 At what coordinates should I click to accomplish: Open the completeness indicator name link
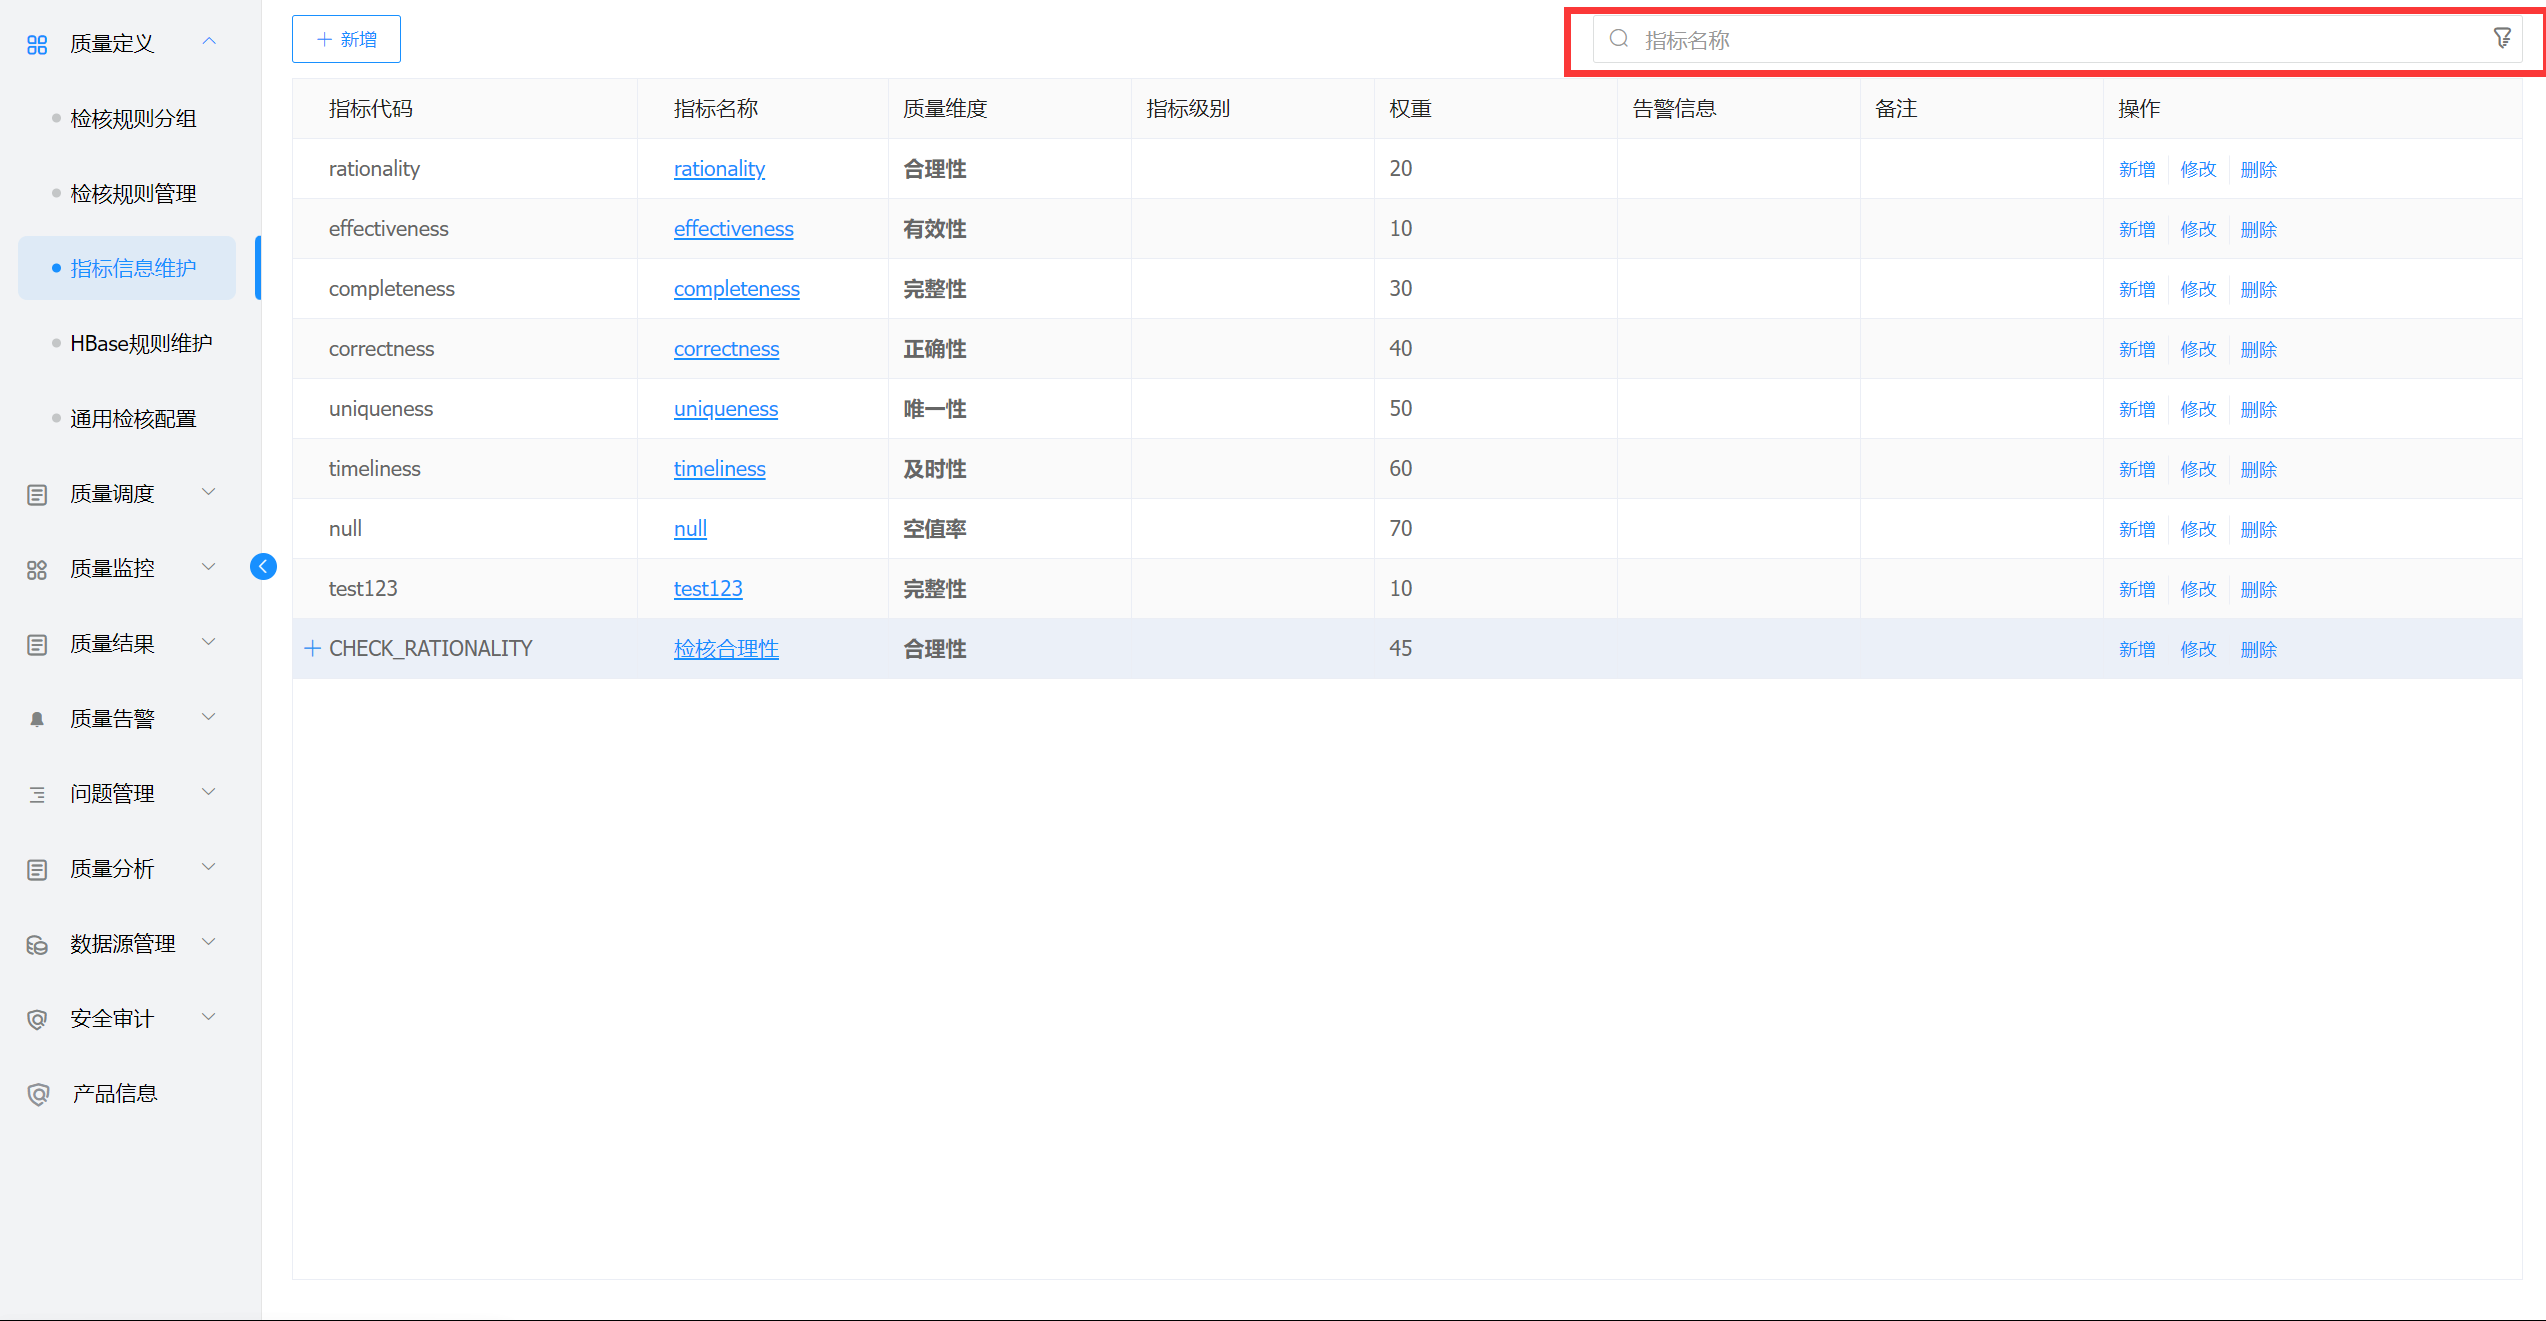click(x=736, y=289)
